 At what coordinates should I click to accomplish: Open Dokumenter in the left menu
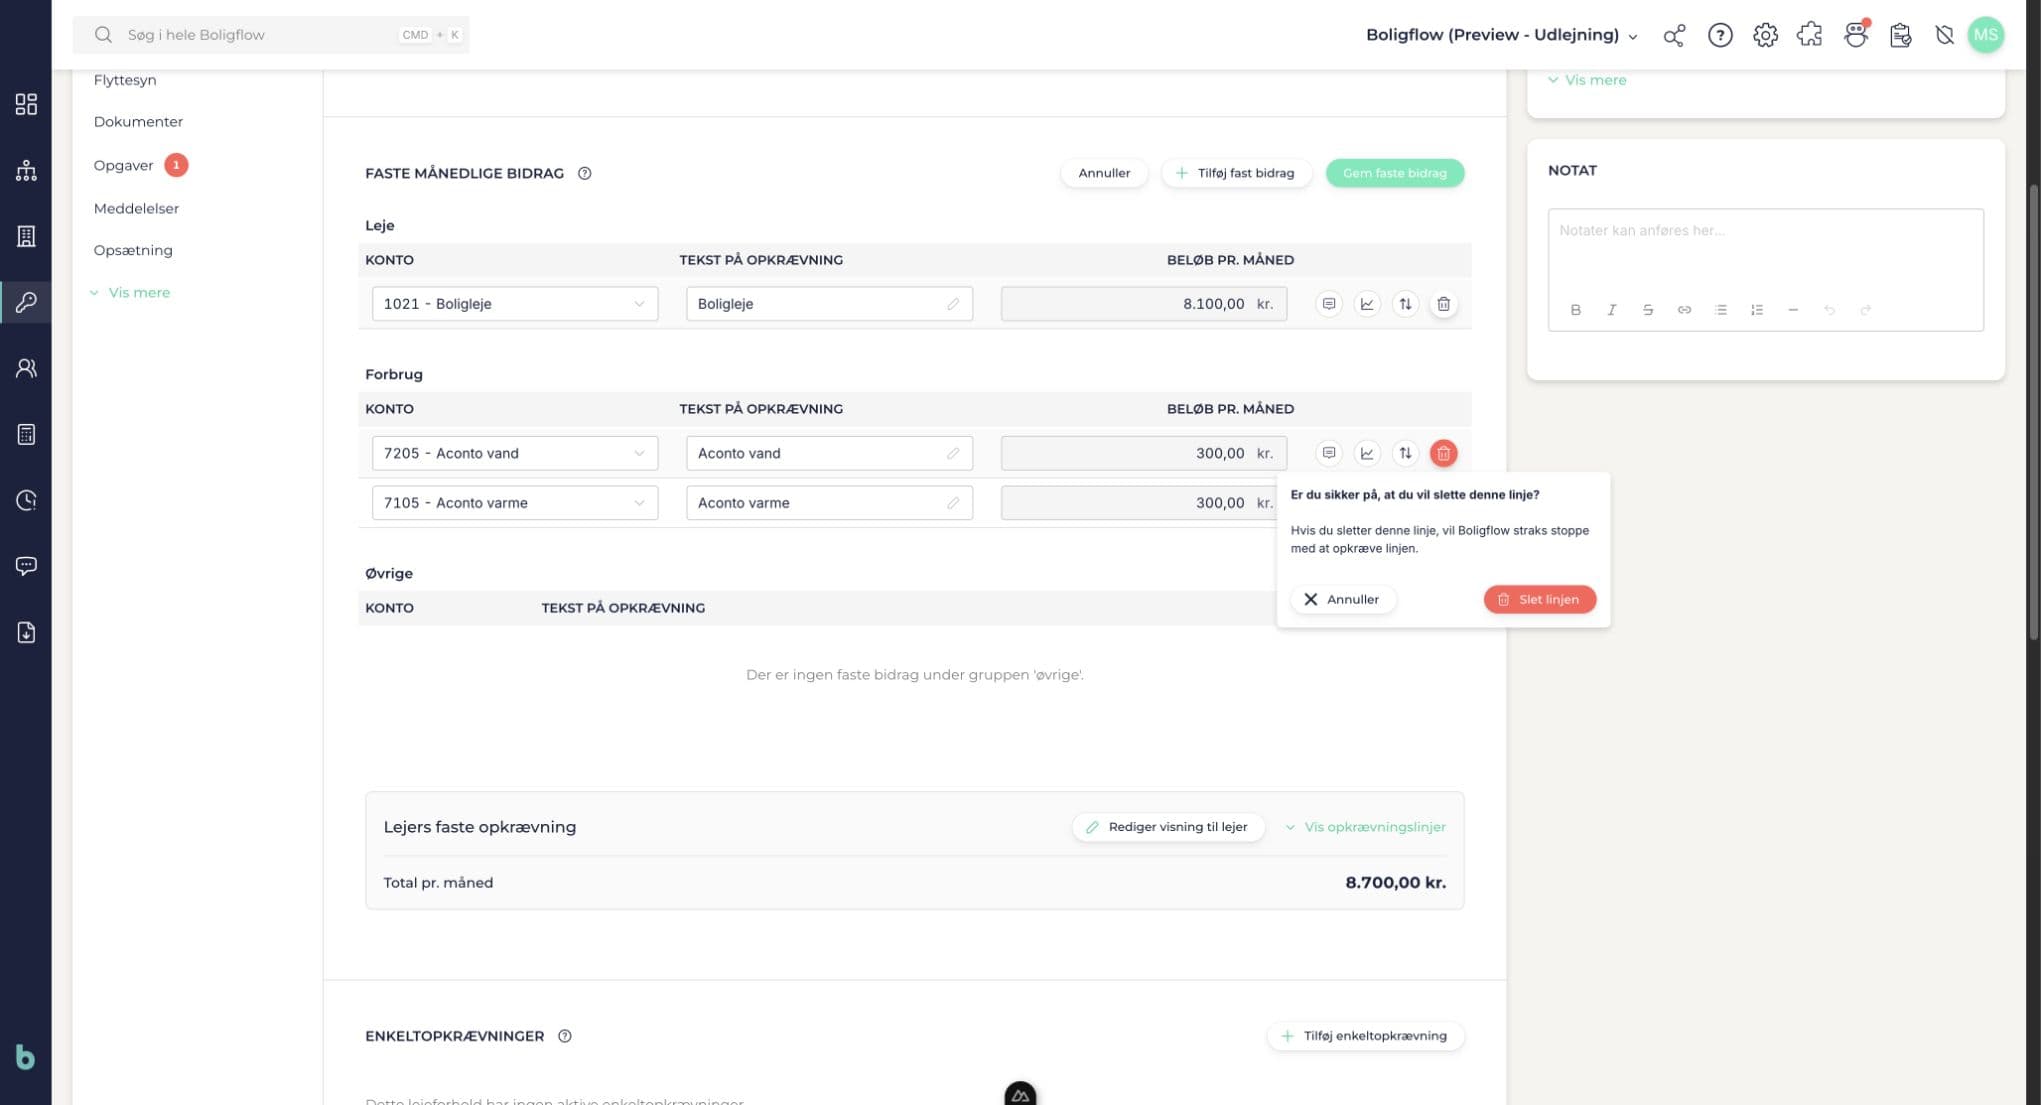coord(138,122)
